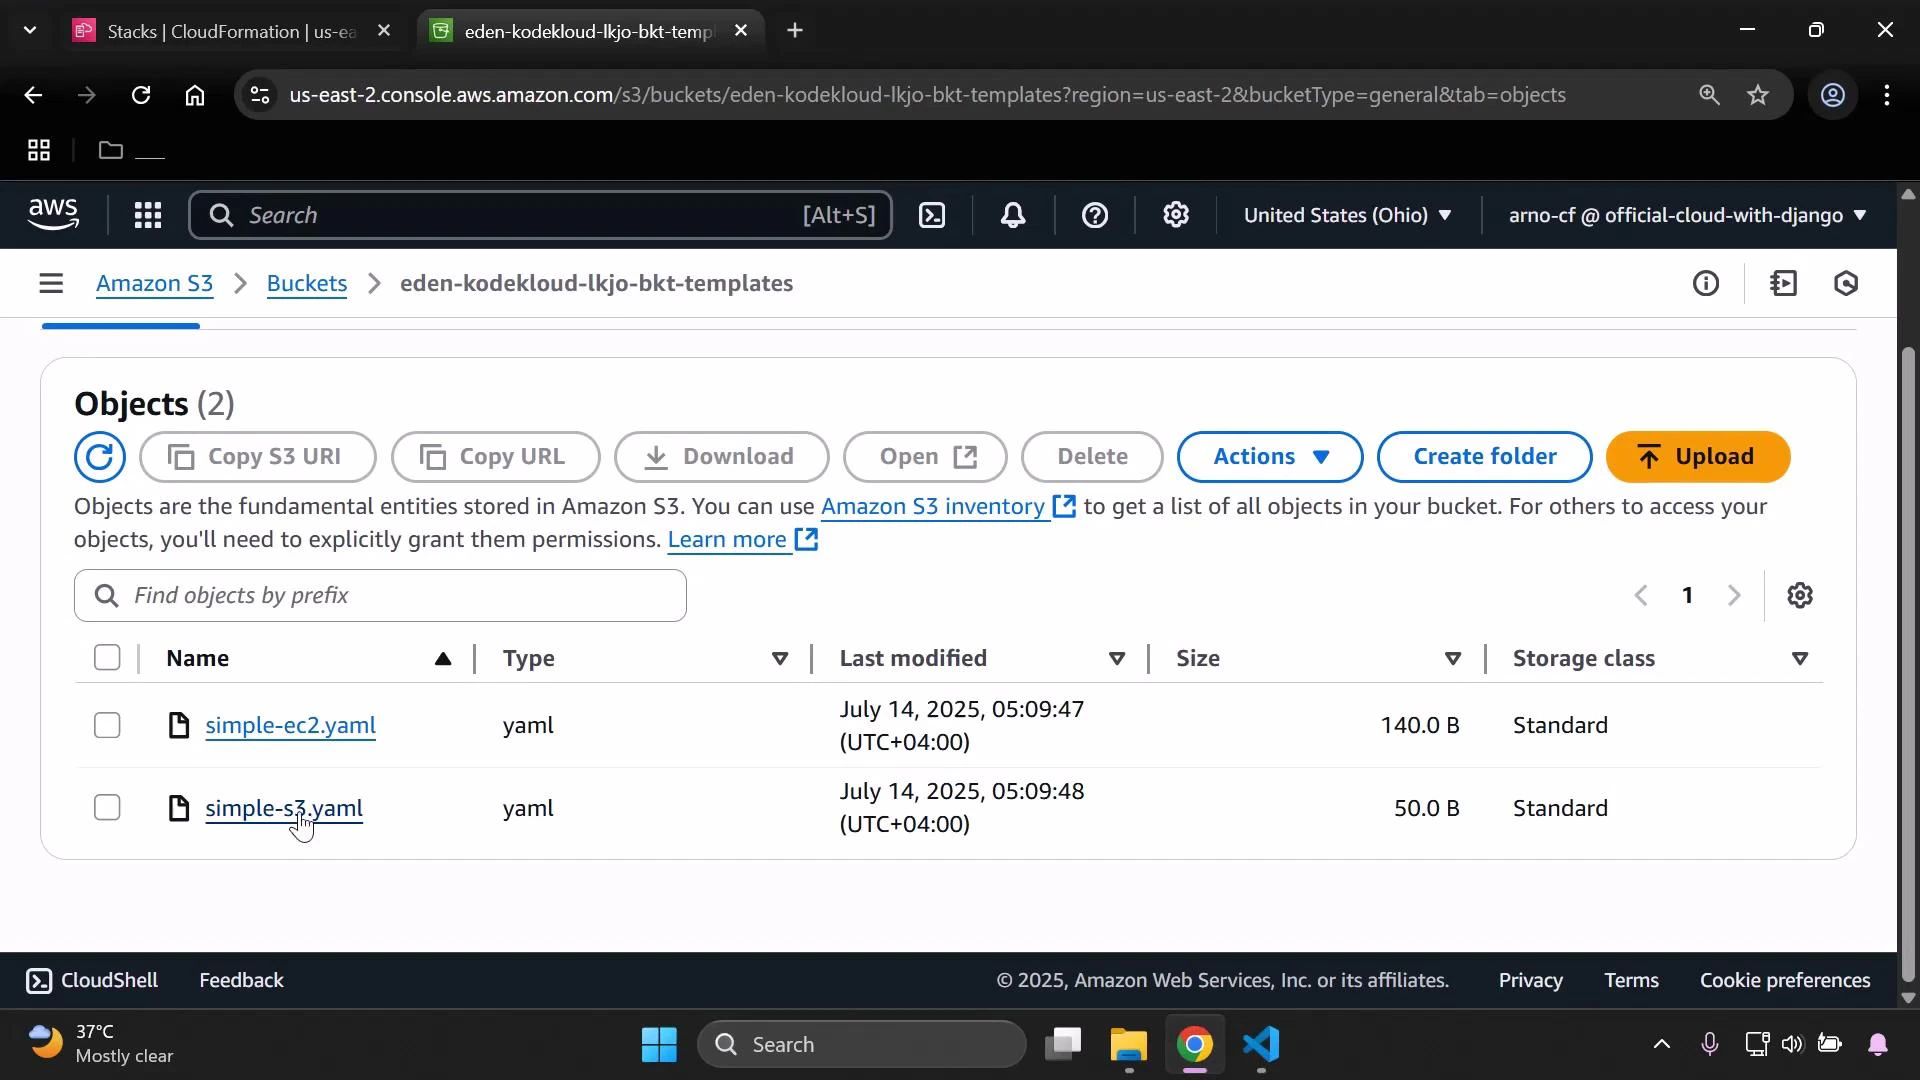Screen dimensions: 1920x1080
Task: Open account settings via the gear icon
Action: pos(1176,215)
